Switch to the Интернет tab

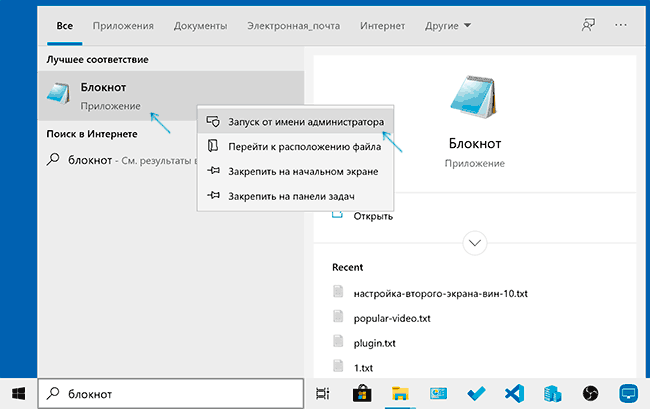382,26
